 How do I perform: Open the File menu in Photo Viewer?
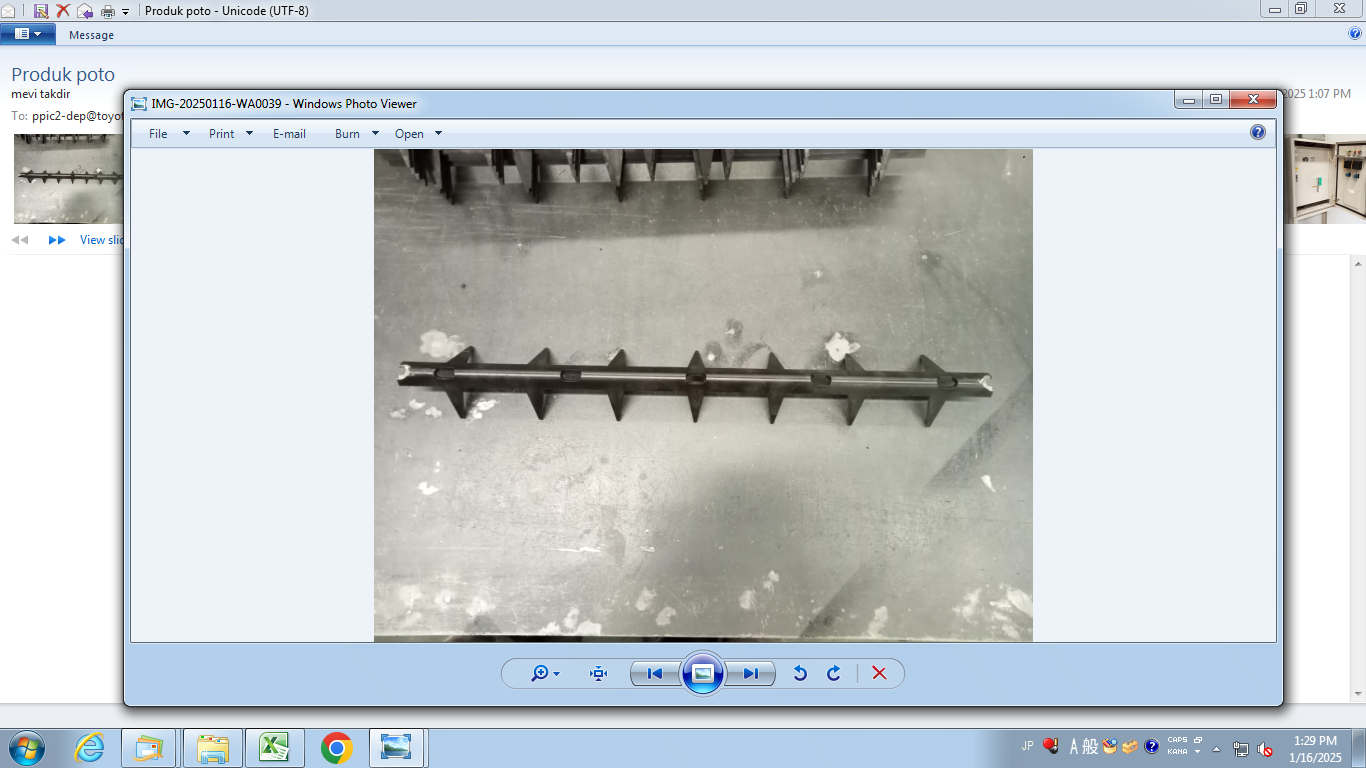(x=158, y=133)
